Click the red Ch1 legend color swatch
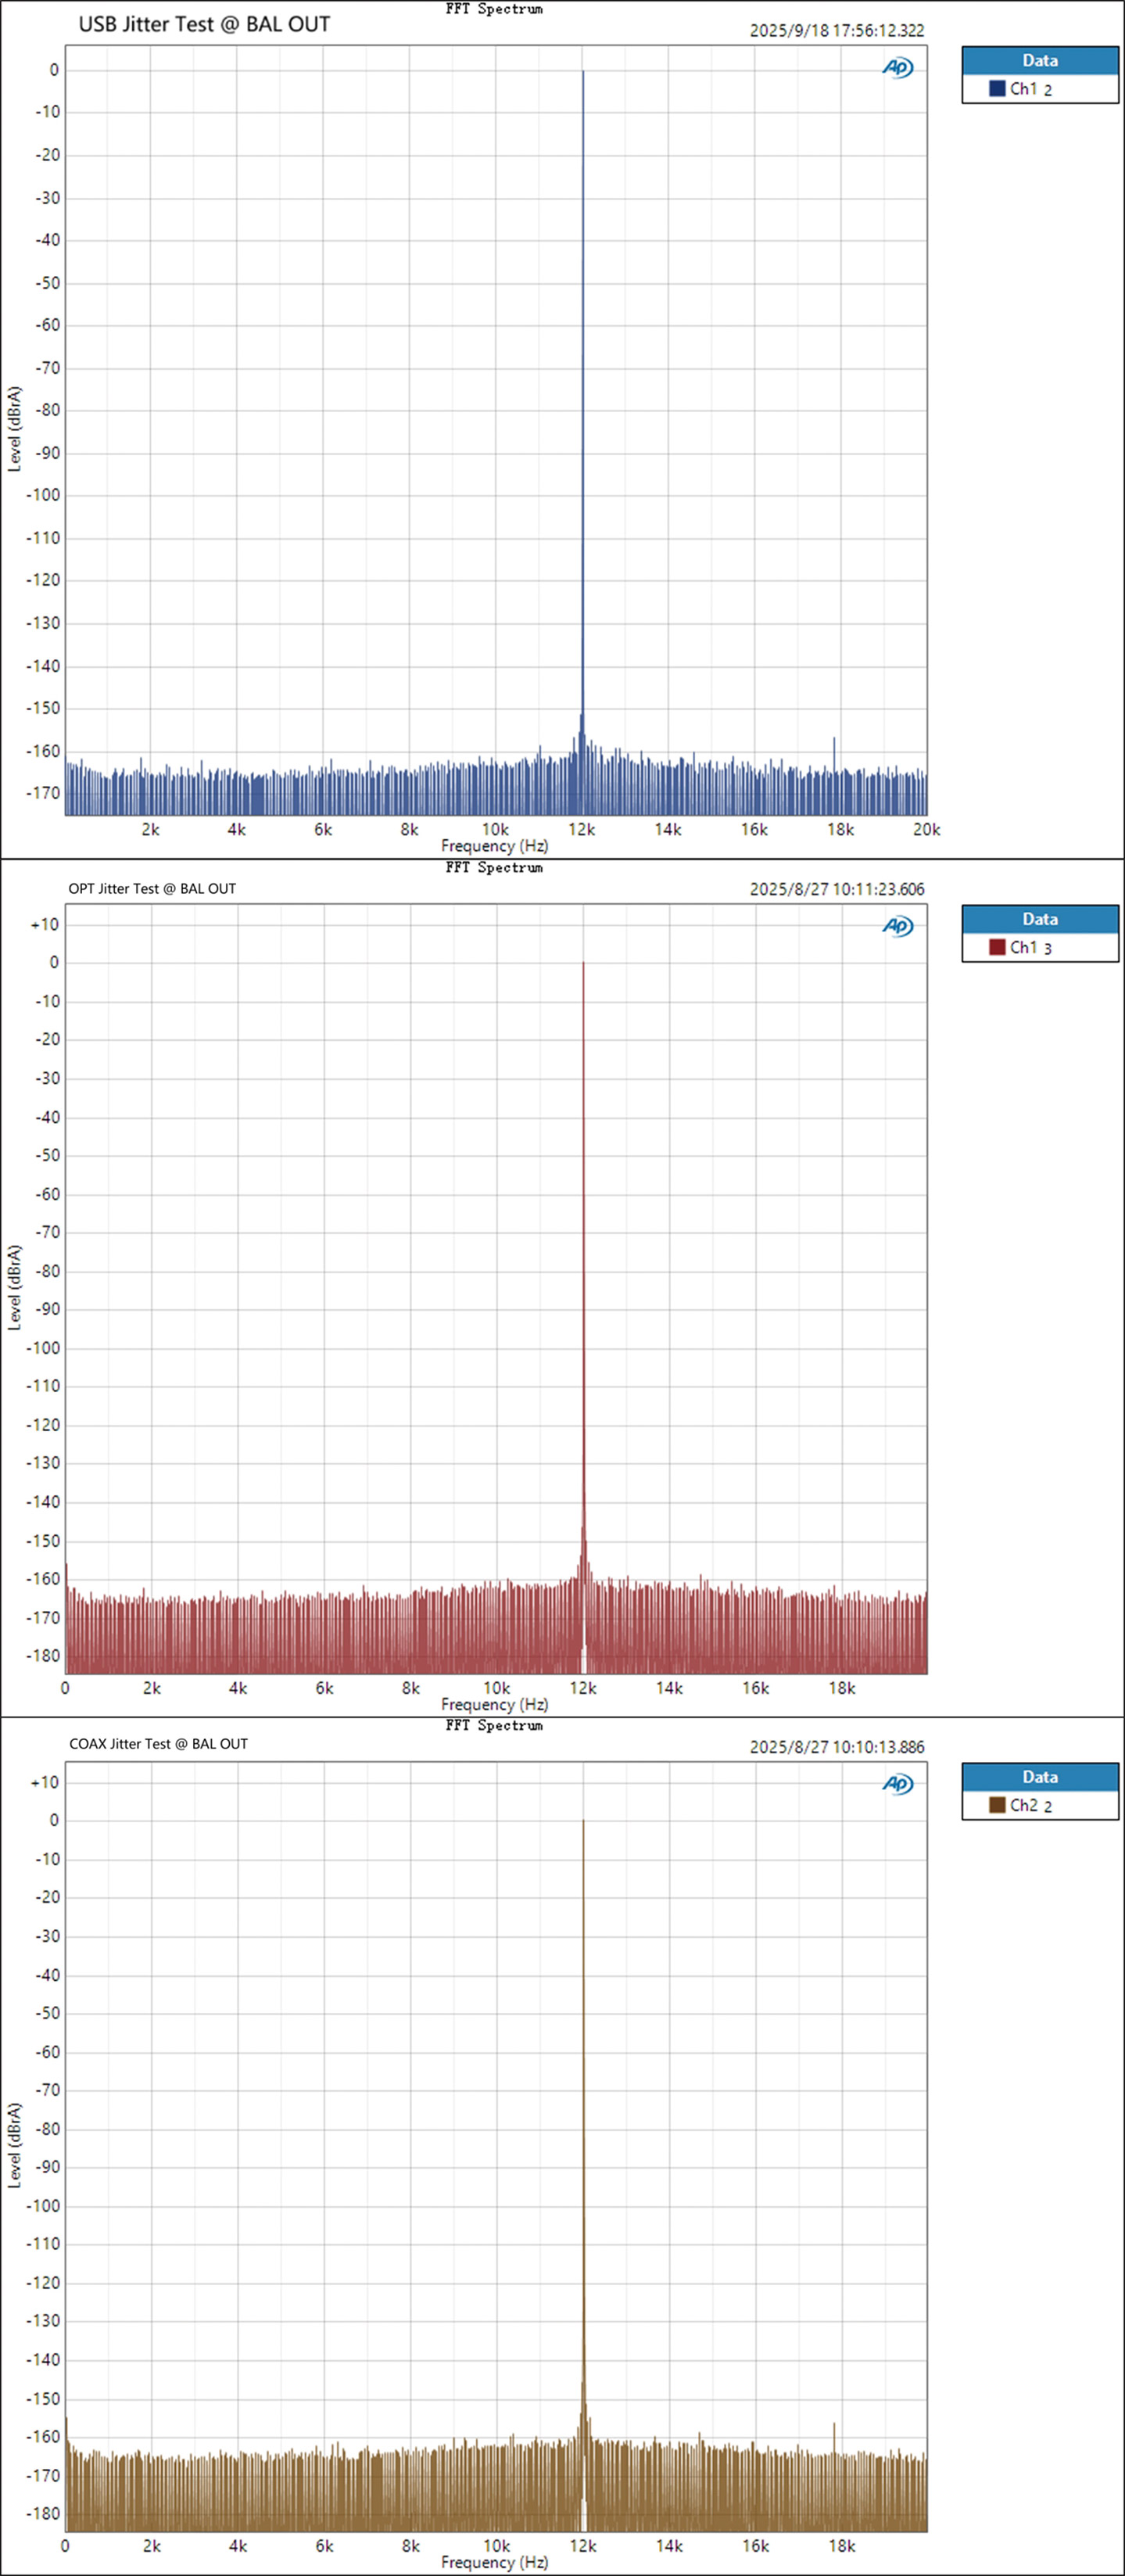The width and height of the screenshot is (1125, 2576). pyautogui.click(x=996, y=947)
